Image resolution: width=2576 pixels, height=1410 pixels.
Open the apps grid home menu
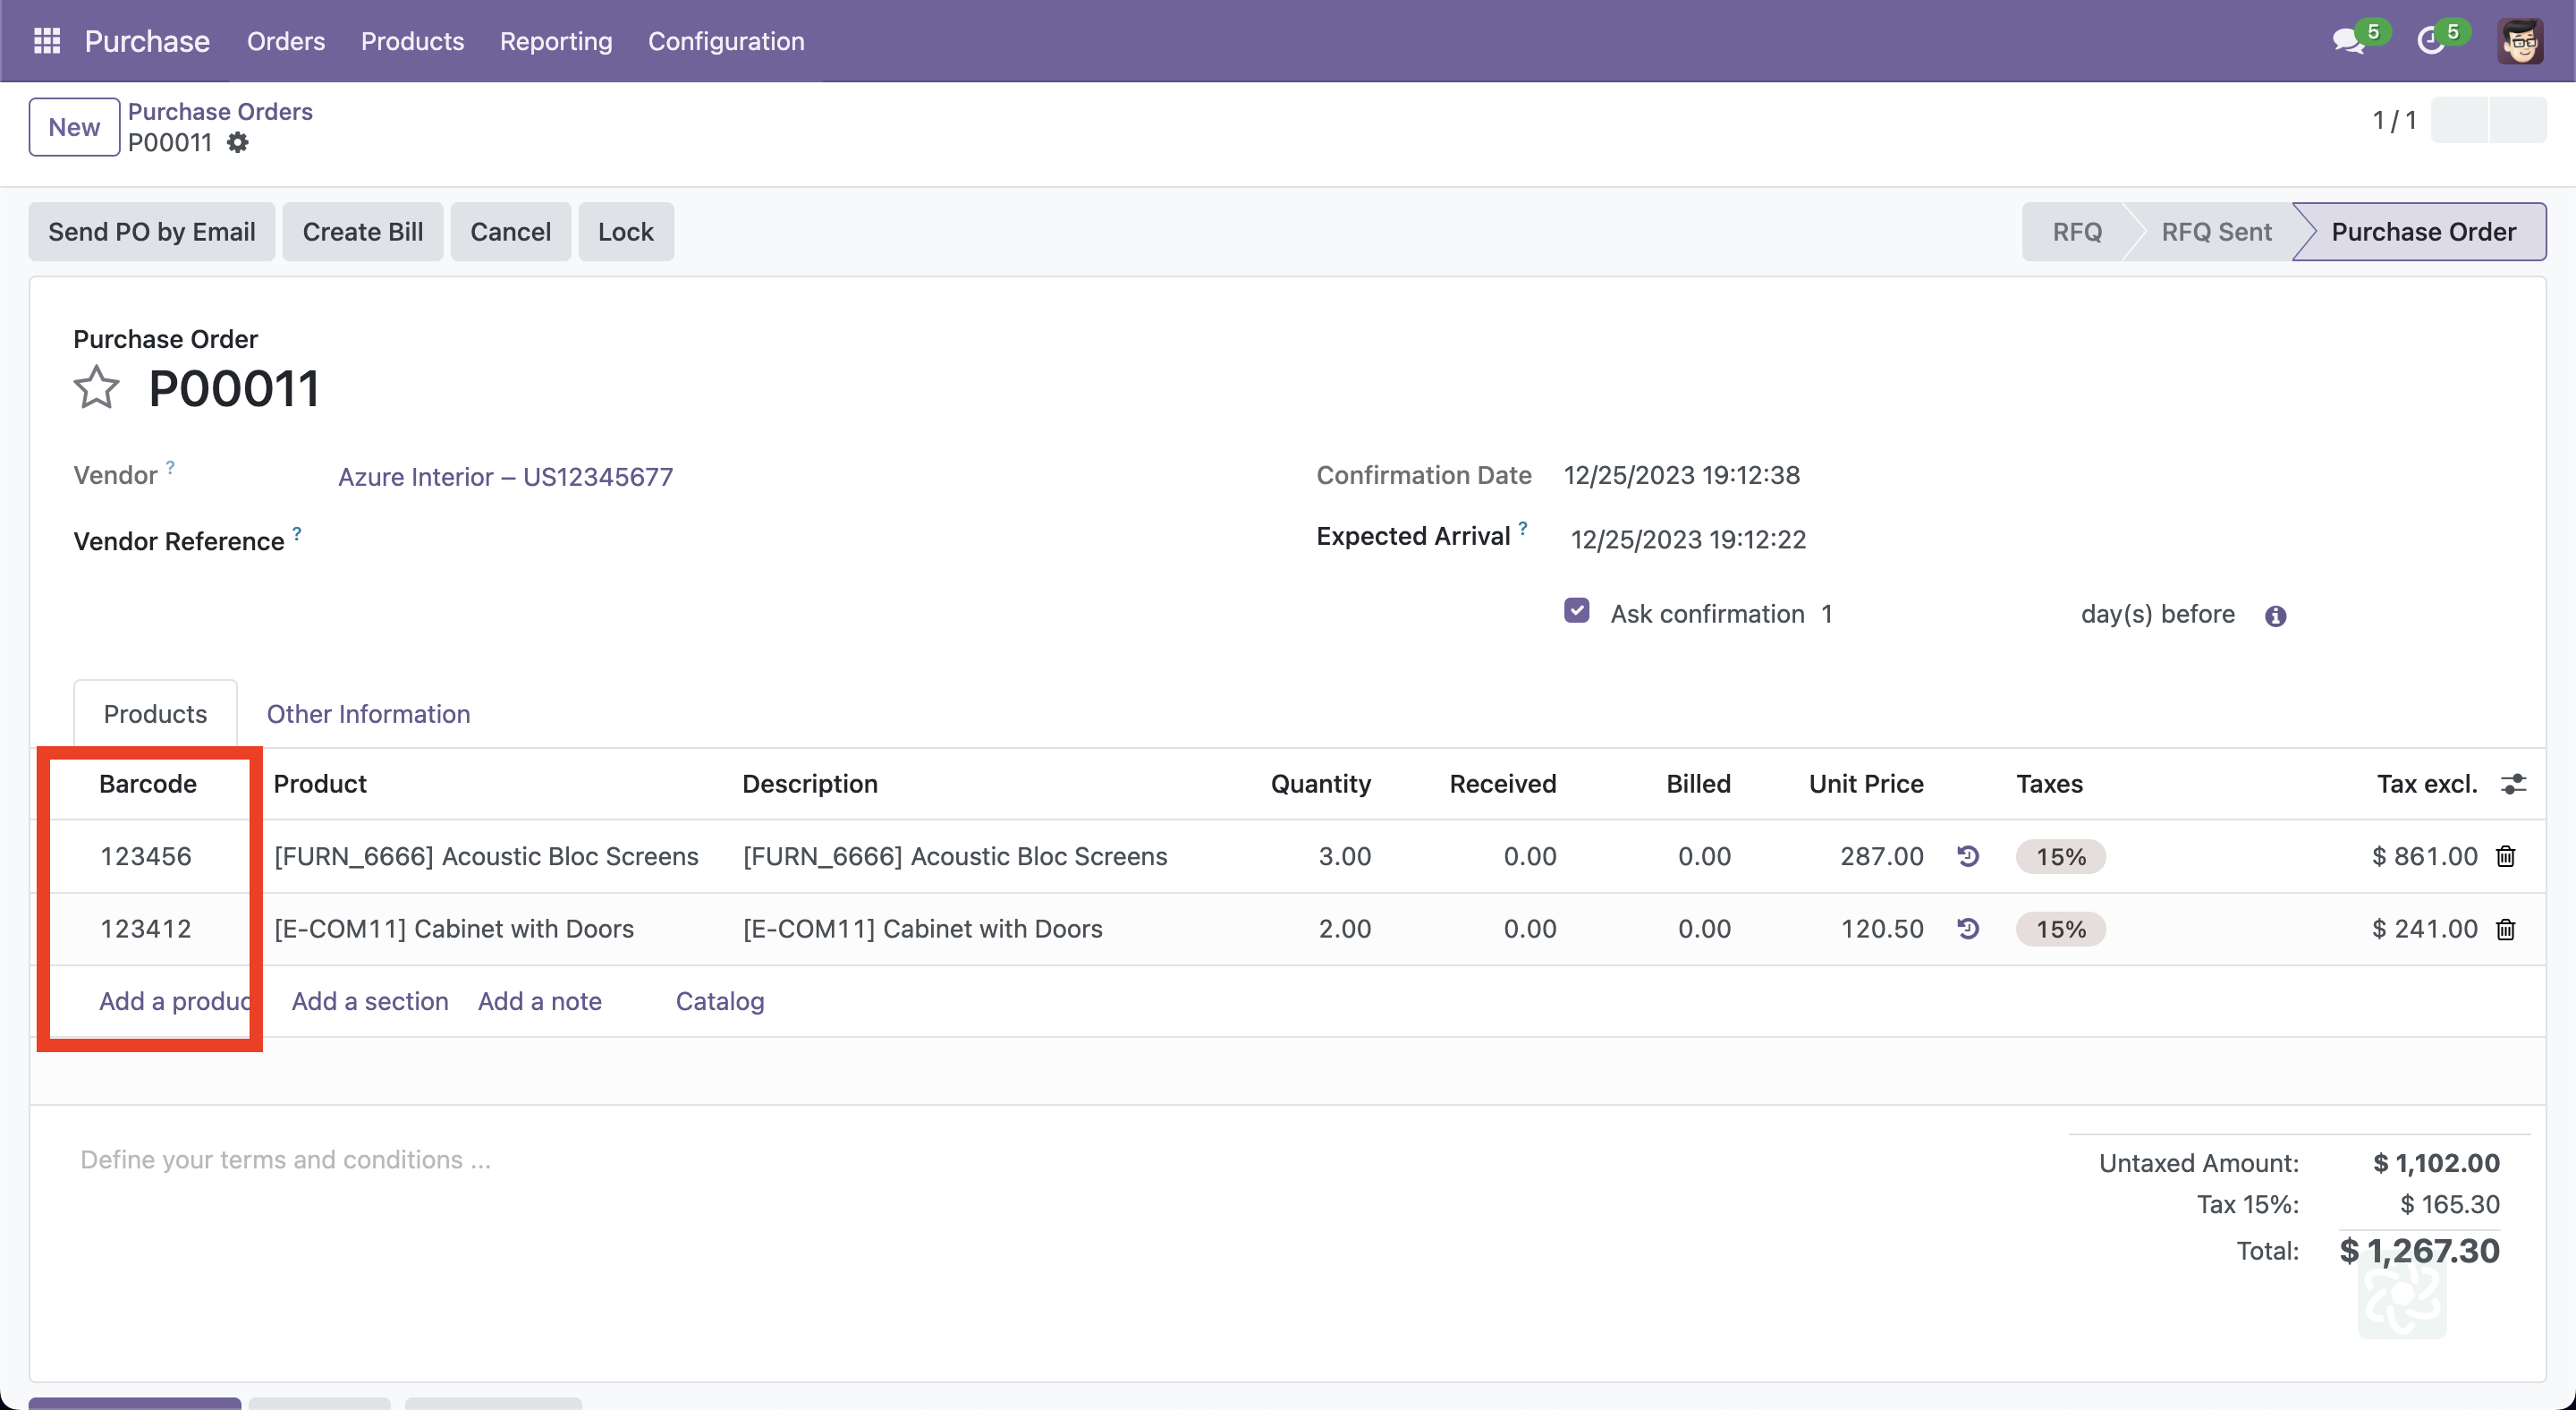pyautogui.click(x=47, y=41)
